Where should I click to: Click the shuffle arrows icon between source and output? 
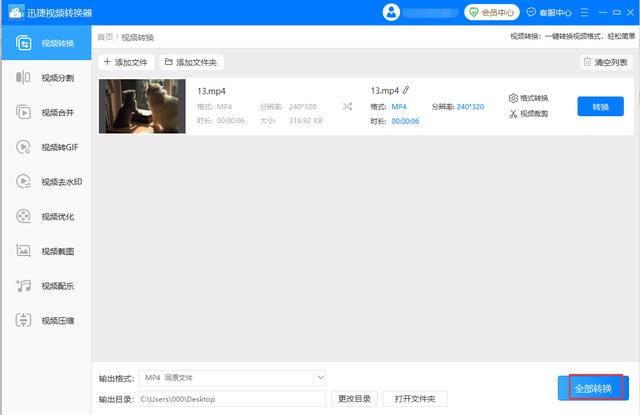(x=347, y=107)
